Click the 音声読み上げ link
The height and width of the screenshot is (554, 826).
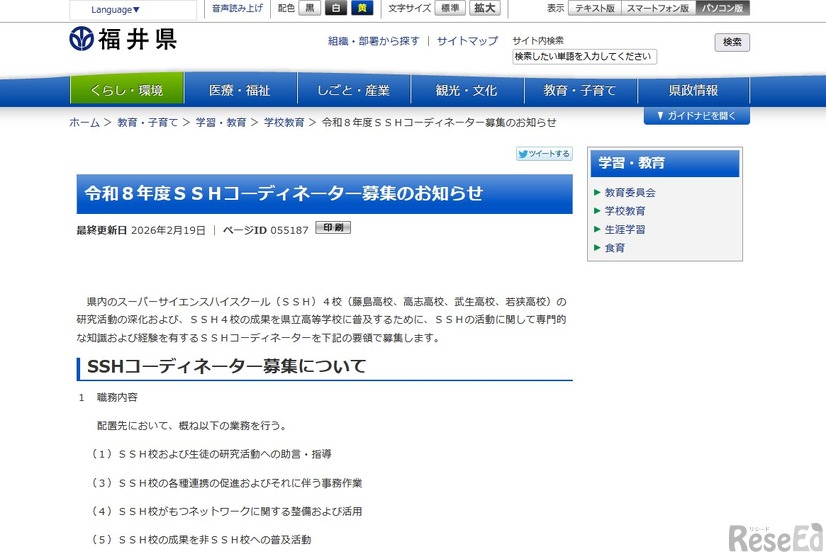pos(237,8)
